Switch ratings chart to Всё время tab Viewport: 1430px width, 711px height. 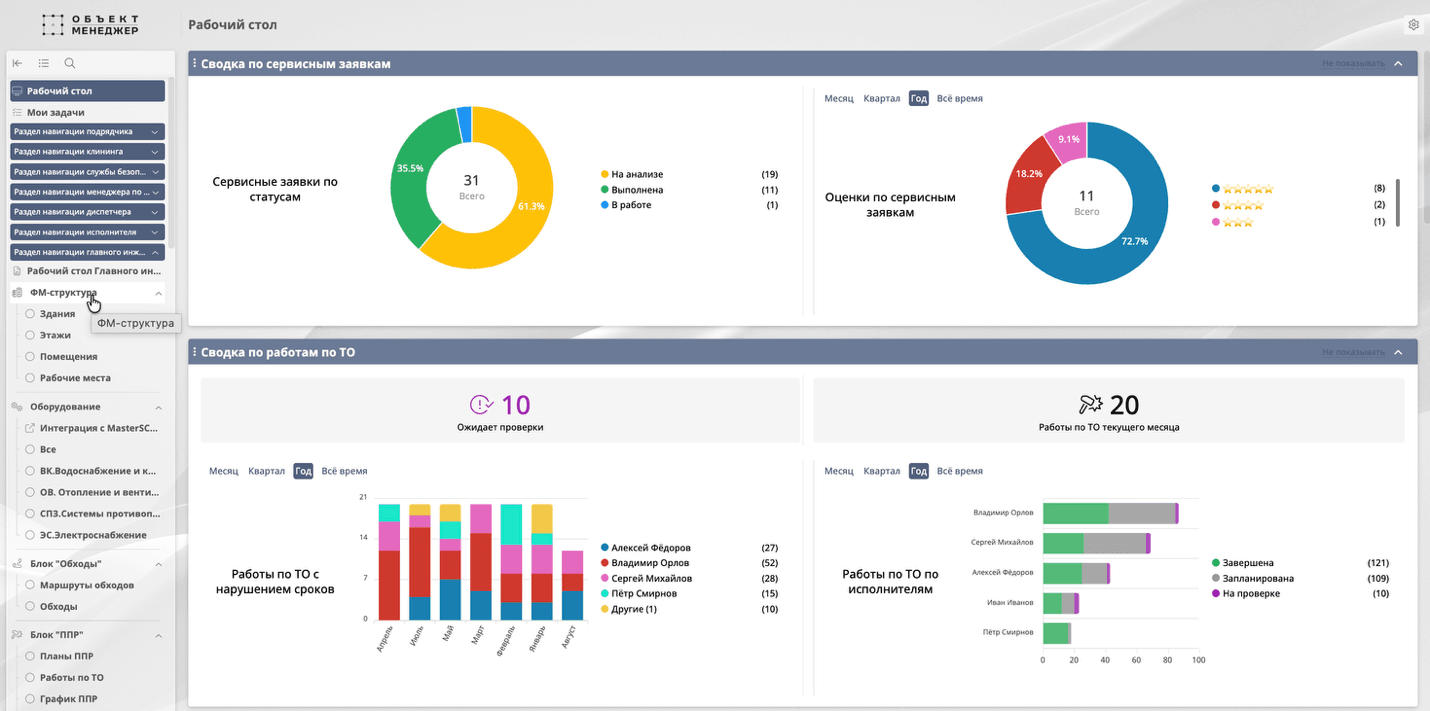[x=960, y=98]
